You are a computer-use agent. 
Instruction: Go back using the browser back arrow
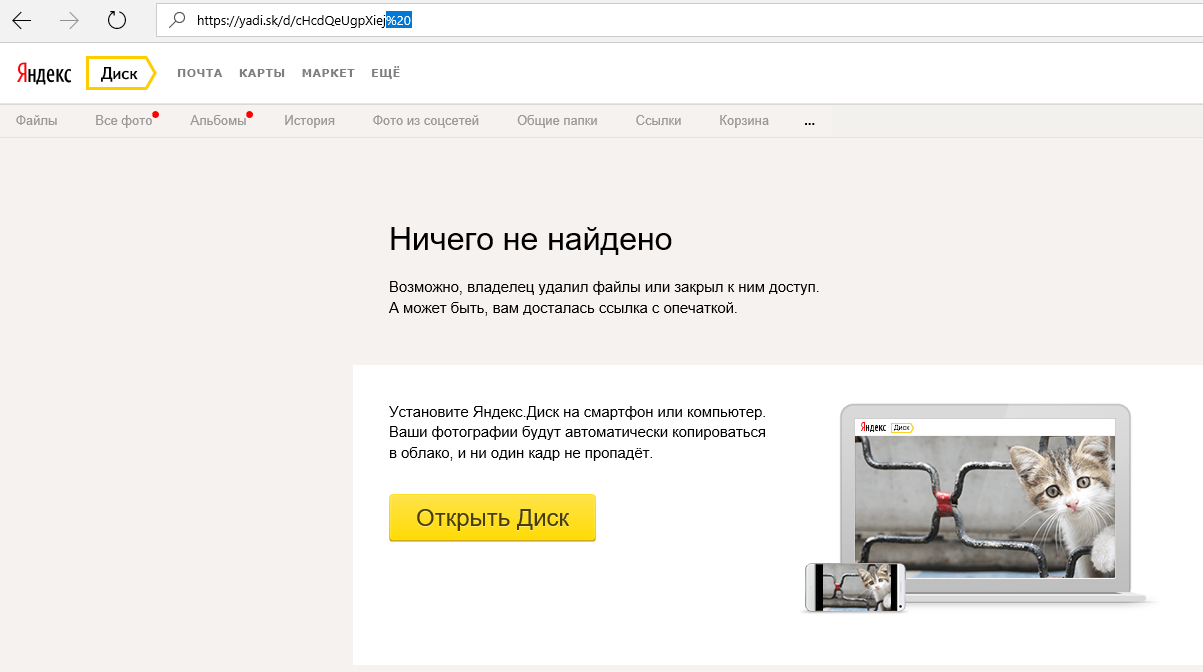pyautogui.click(x=22, y=19)
